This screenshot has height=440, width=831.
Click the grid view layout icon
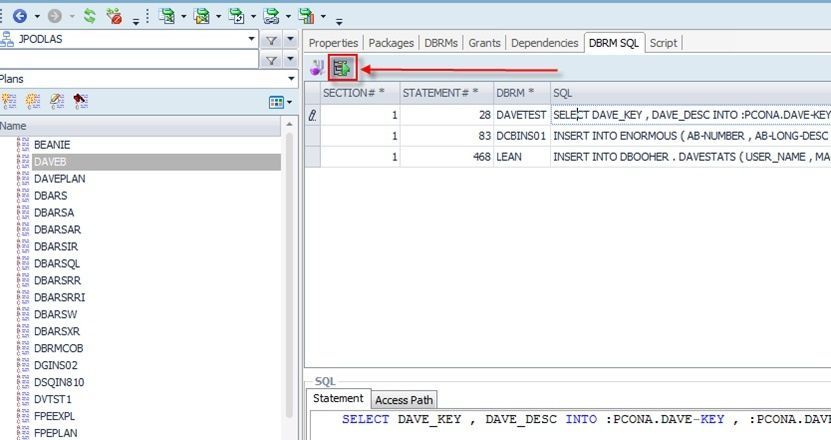[276, 102]
